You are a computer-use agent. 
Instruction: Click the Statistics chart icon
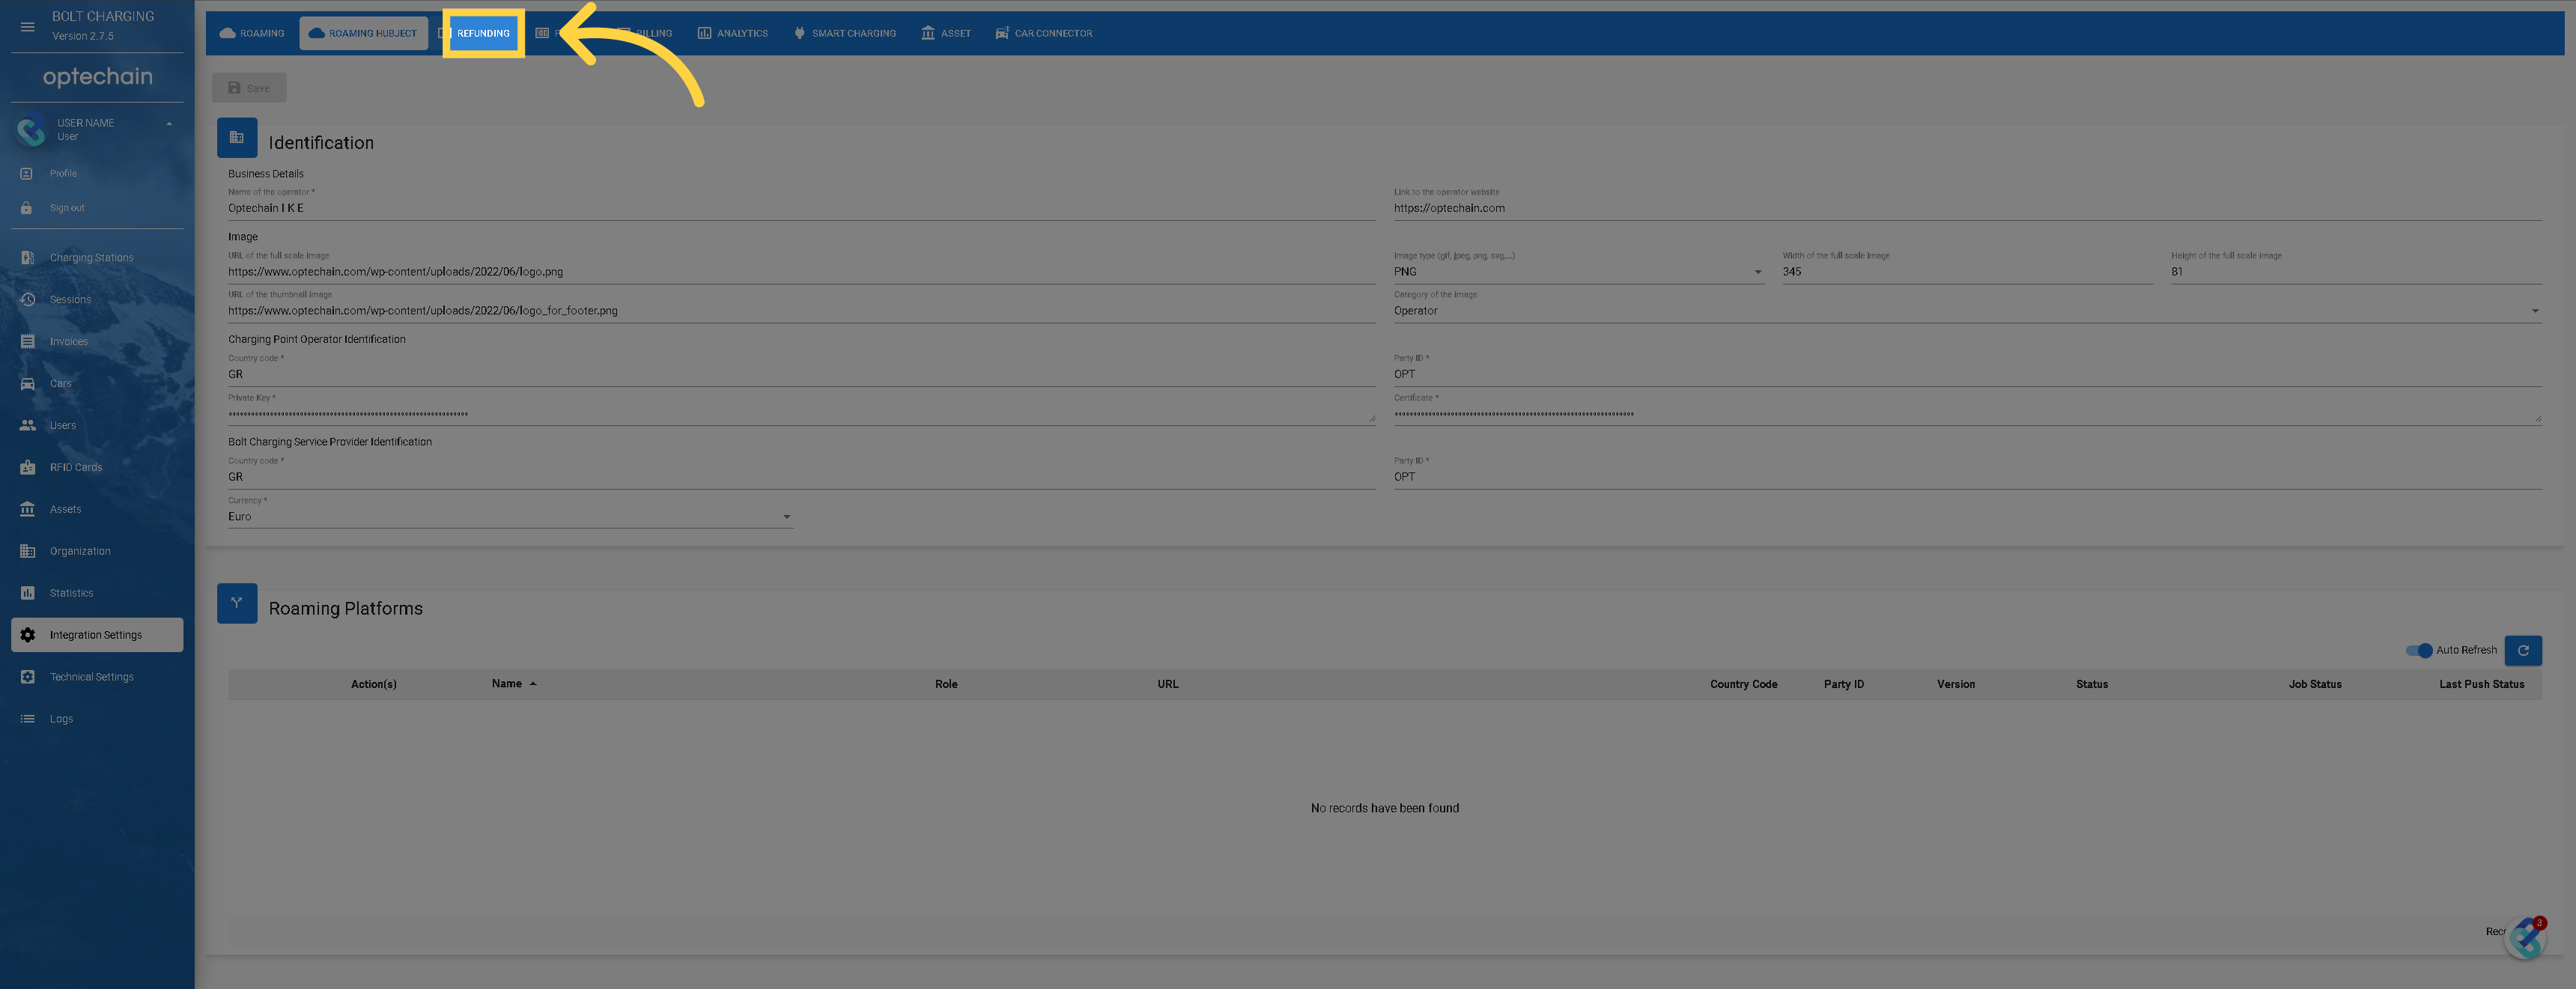(27, 593)
